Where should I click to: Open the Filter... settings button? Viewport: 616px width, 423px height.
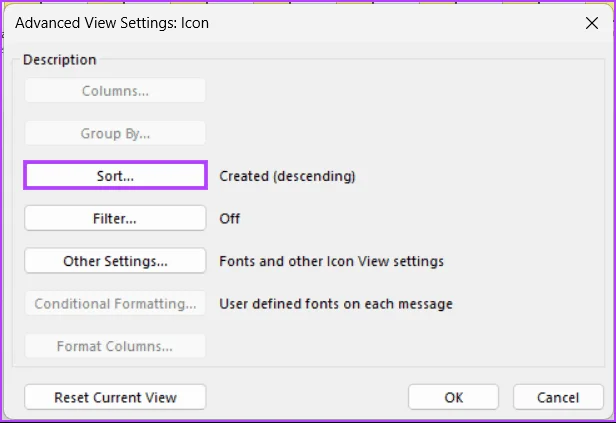tap(115, 218)
